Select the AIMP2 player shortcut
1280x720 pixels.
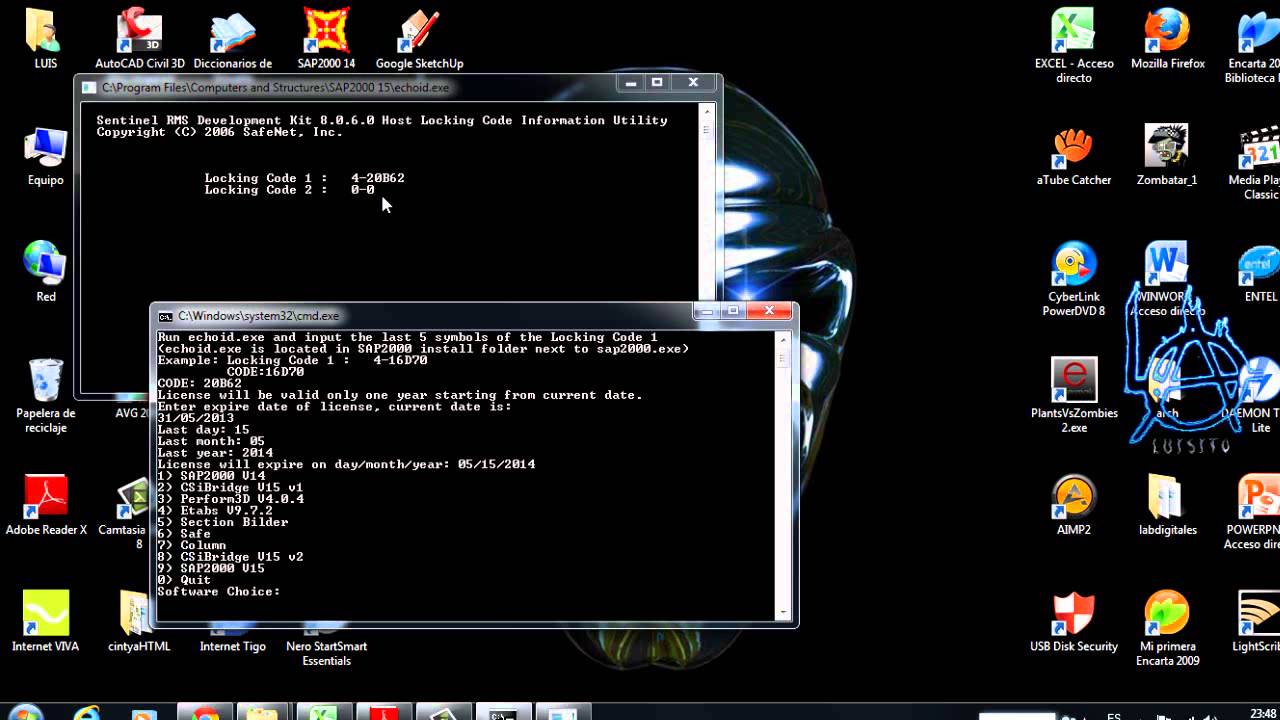(1074, 506)
